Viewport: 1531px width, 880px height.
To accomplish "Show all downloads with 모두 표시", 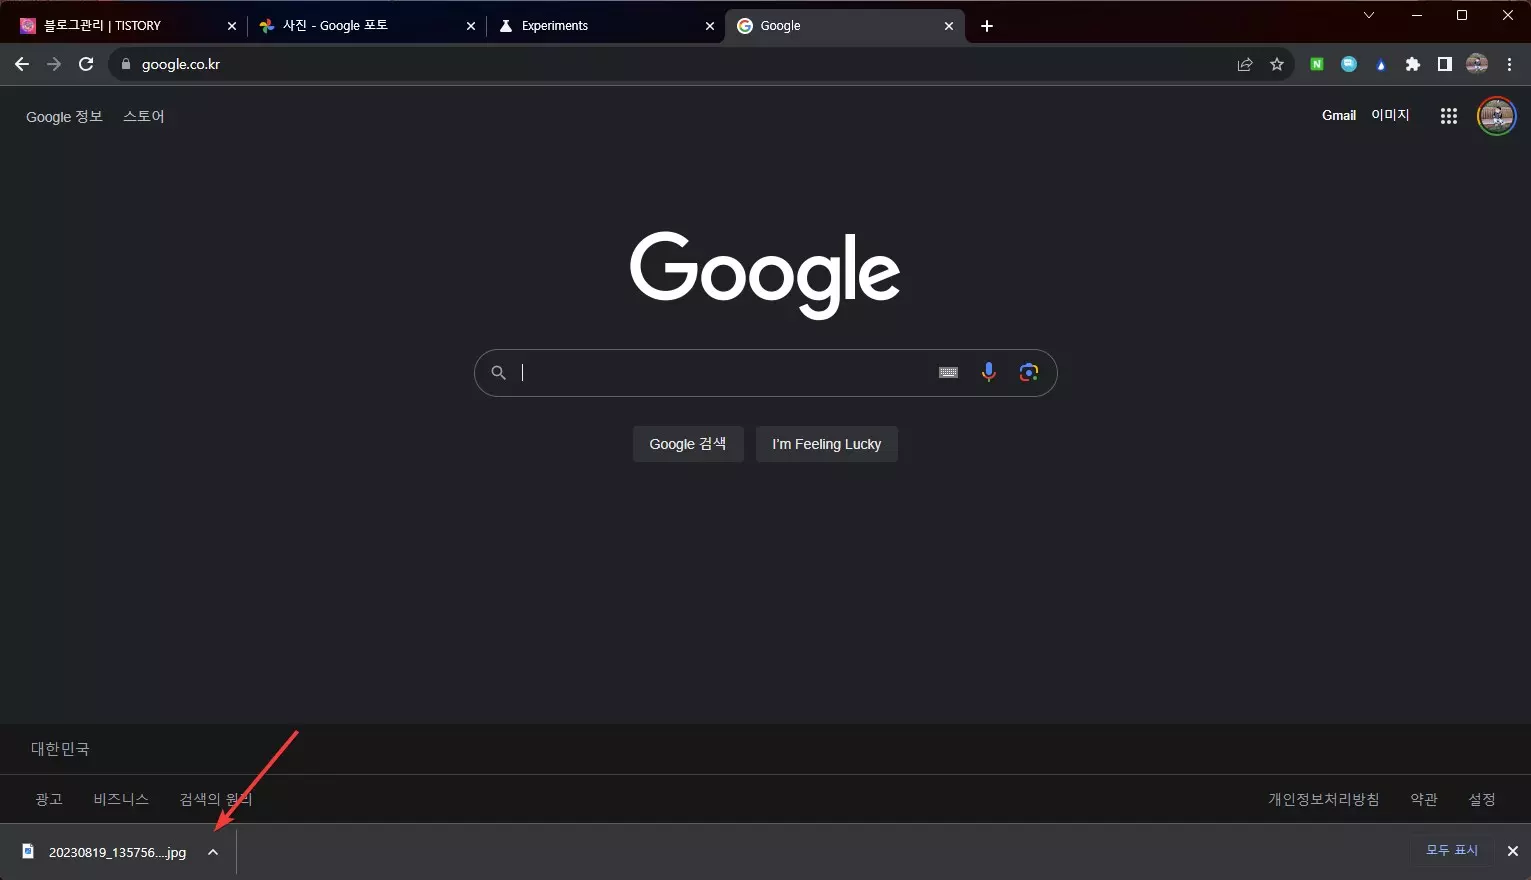I will [x=1452, y=850].
